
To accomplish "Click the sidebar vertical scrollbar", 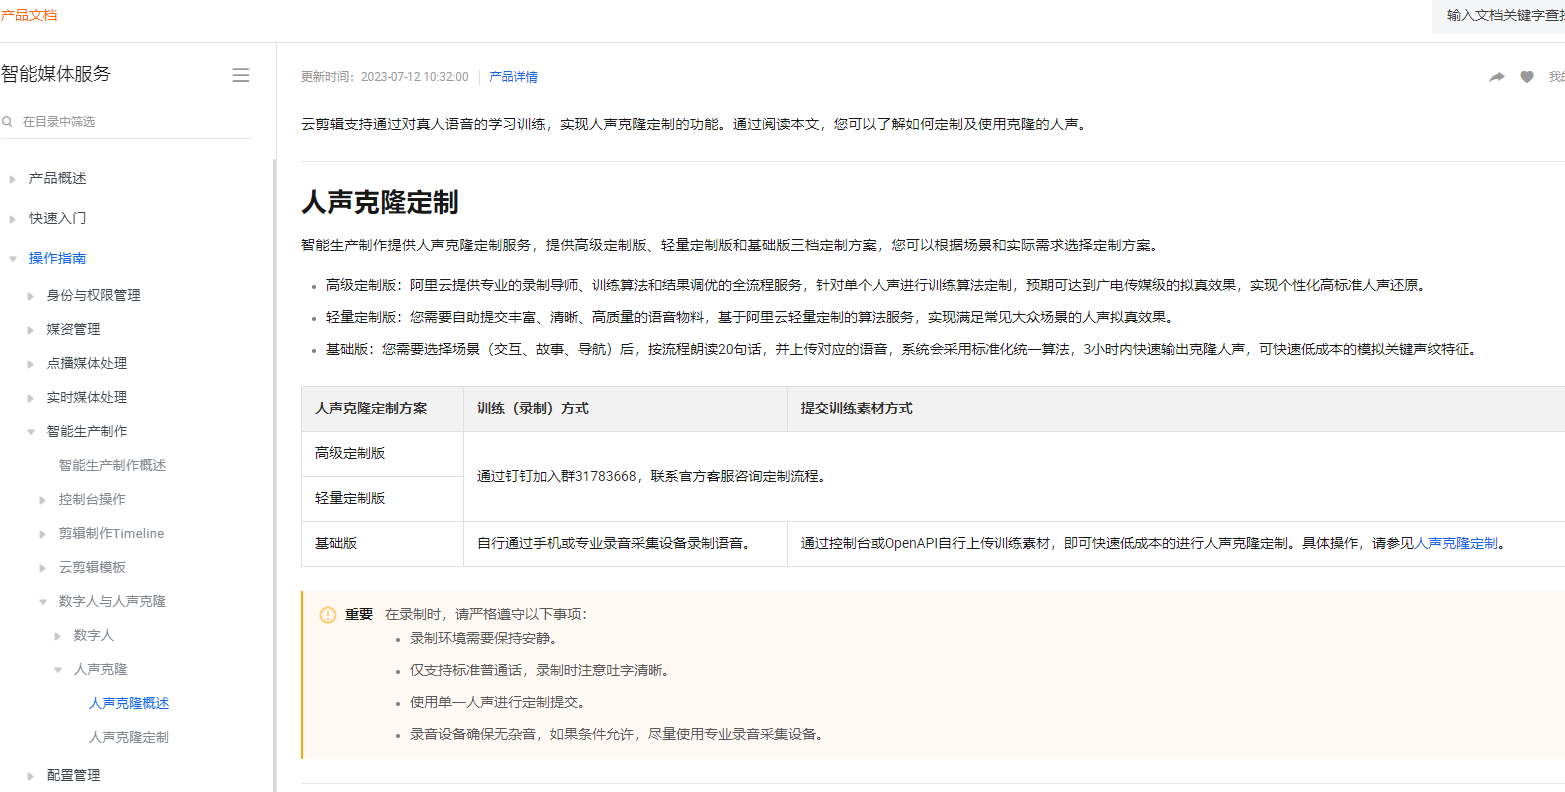I will (x=274, y=475).
